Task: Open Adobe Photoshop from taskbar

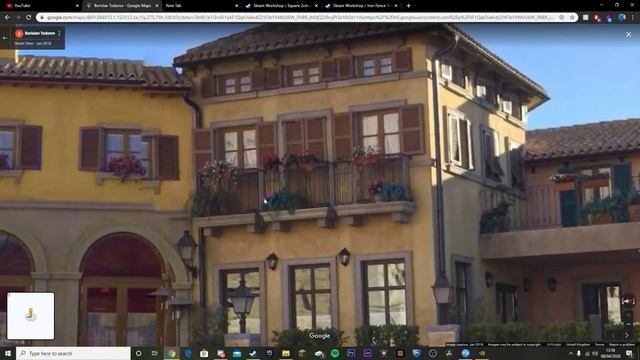Action: (351, 353)
